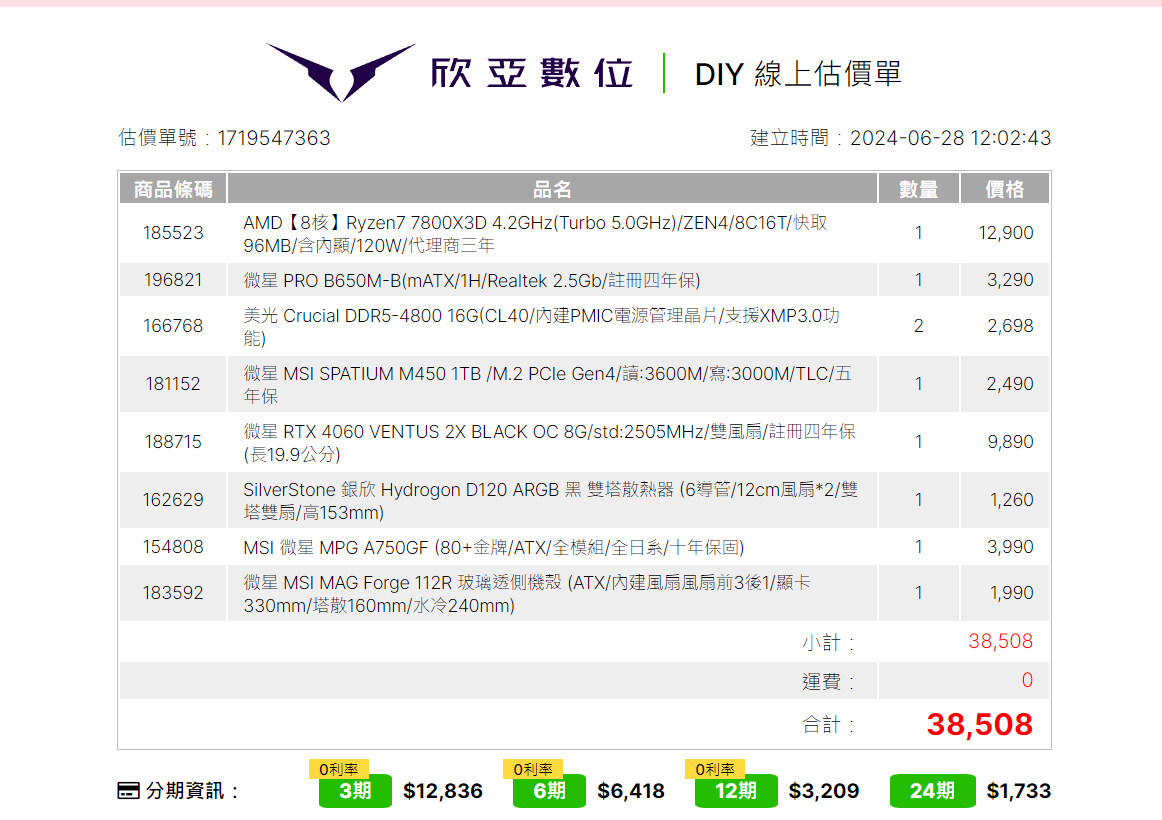Click the 運費 label
Screen dimensions: 1162x820
[828, 681]
